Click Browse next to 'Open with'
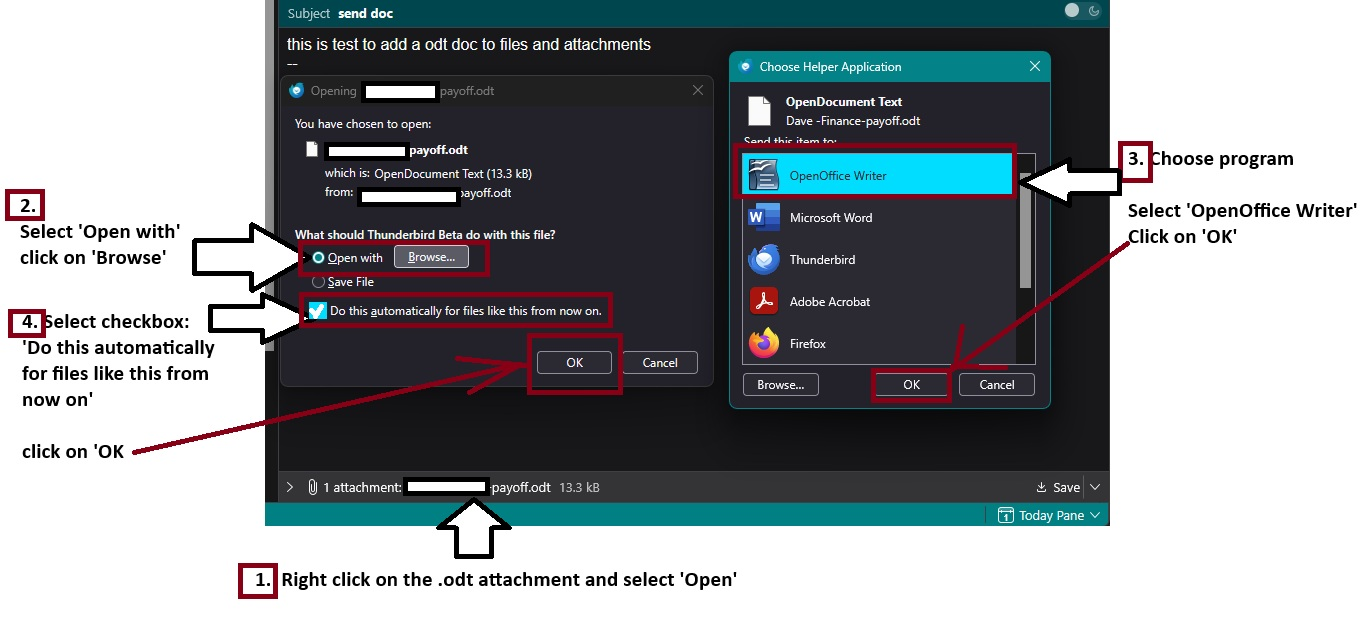The height and width of the screenshot is (621, 1371). point(431,257)
